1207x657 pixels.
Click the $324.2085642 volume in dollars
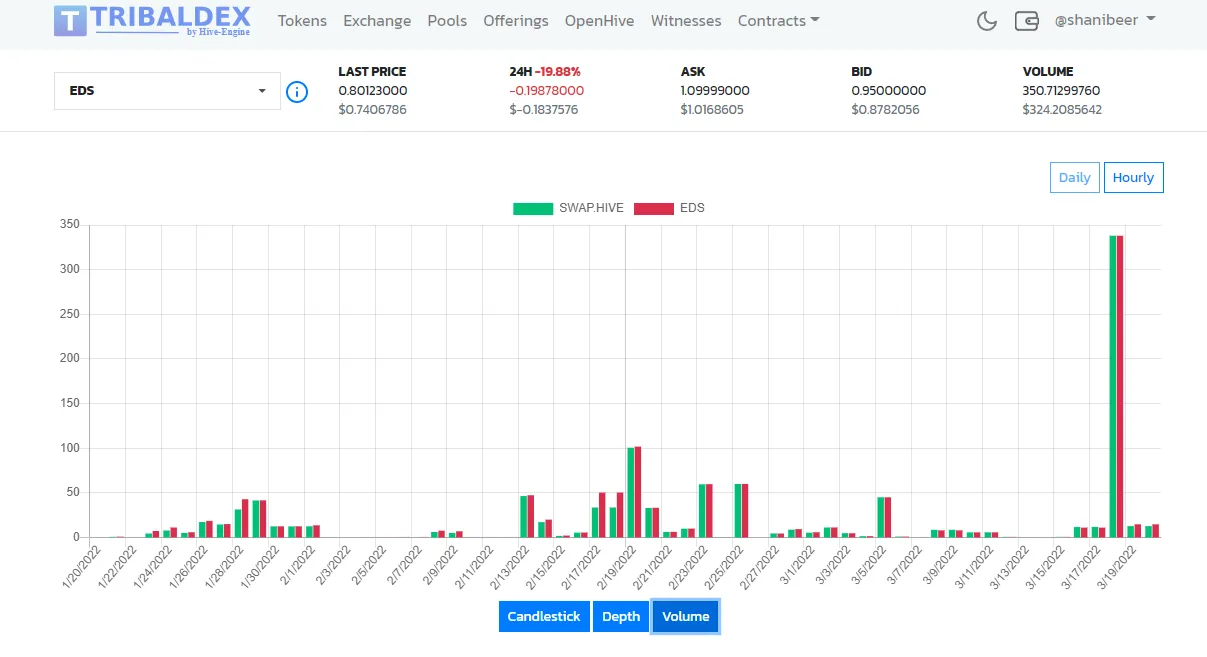1062,109
